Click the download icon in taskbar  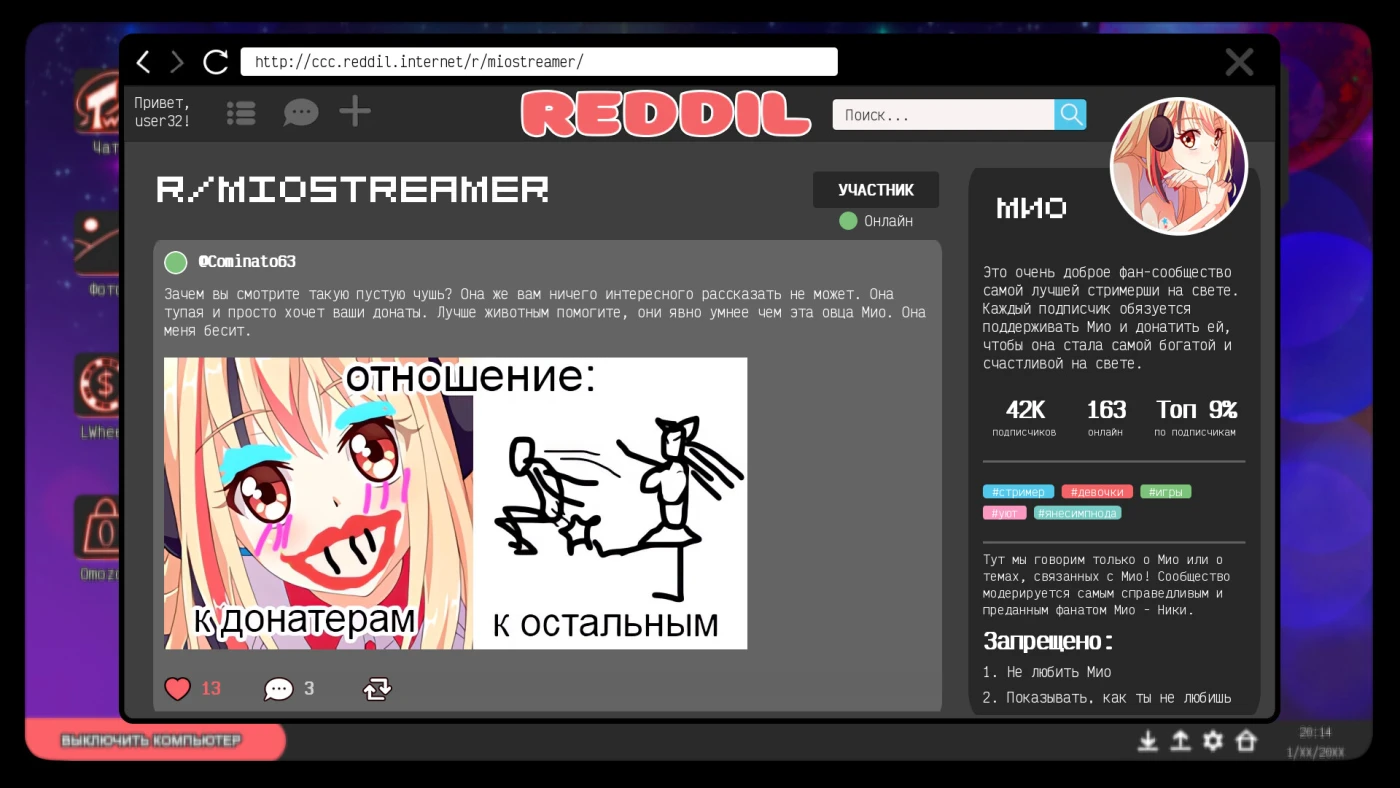(x=1148, y=741)
